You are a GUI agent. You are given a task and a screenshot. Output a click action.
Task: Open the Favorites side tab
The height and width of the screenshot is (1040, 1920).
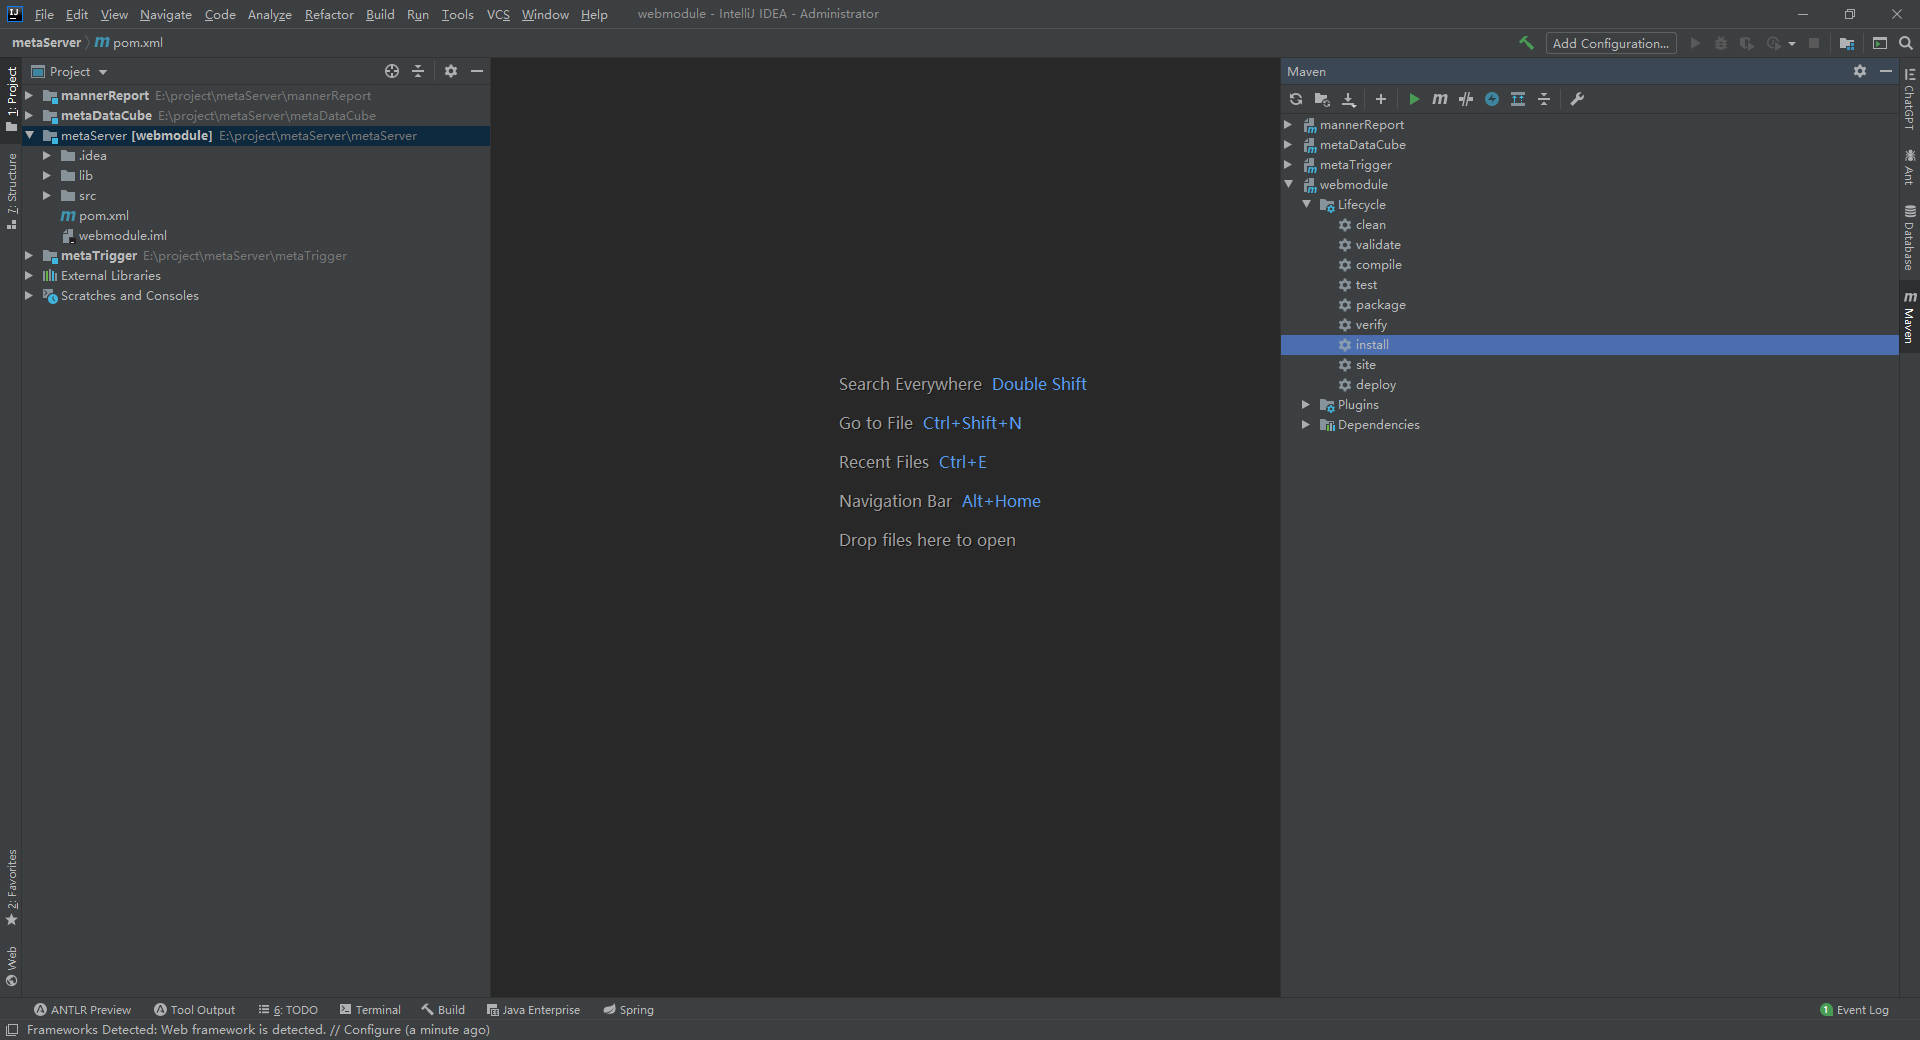pyautogui.click(x=11, y=888)
